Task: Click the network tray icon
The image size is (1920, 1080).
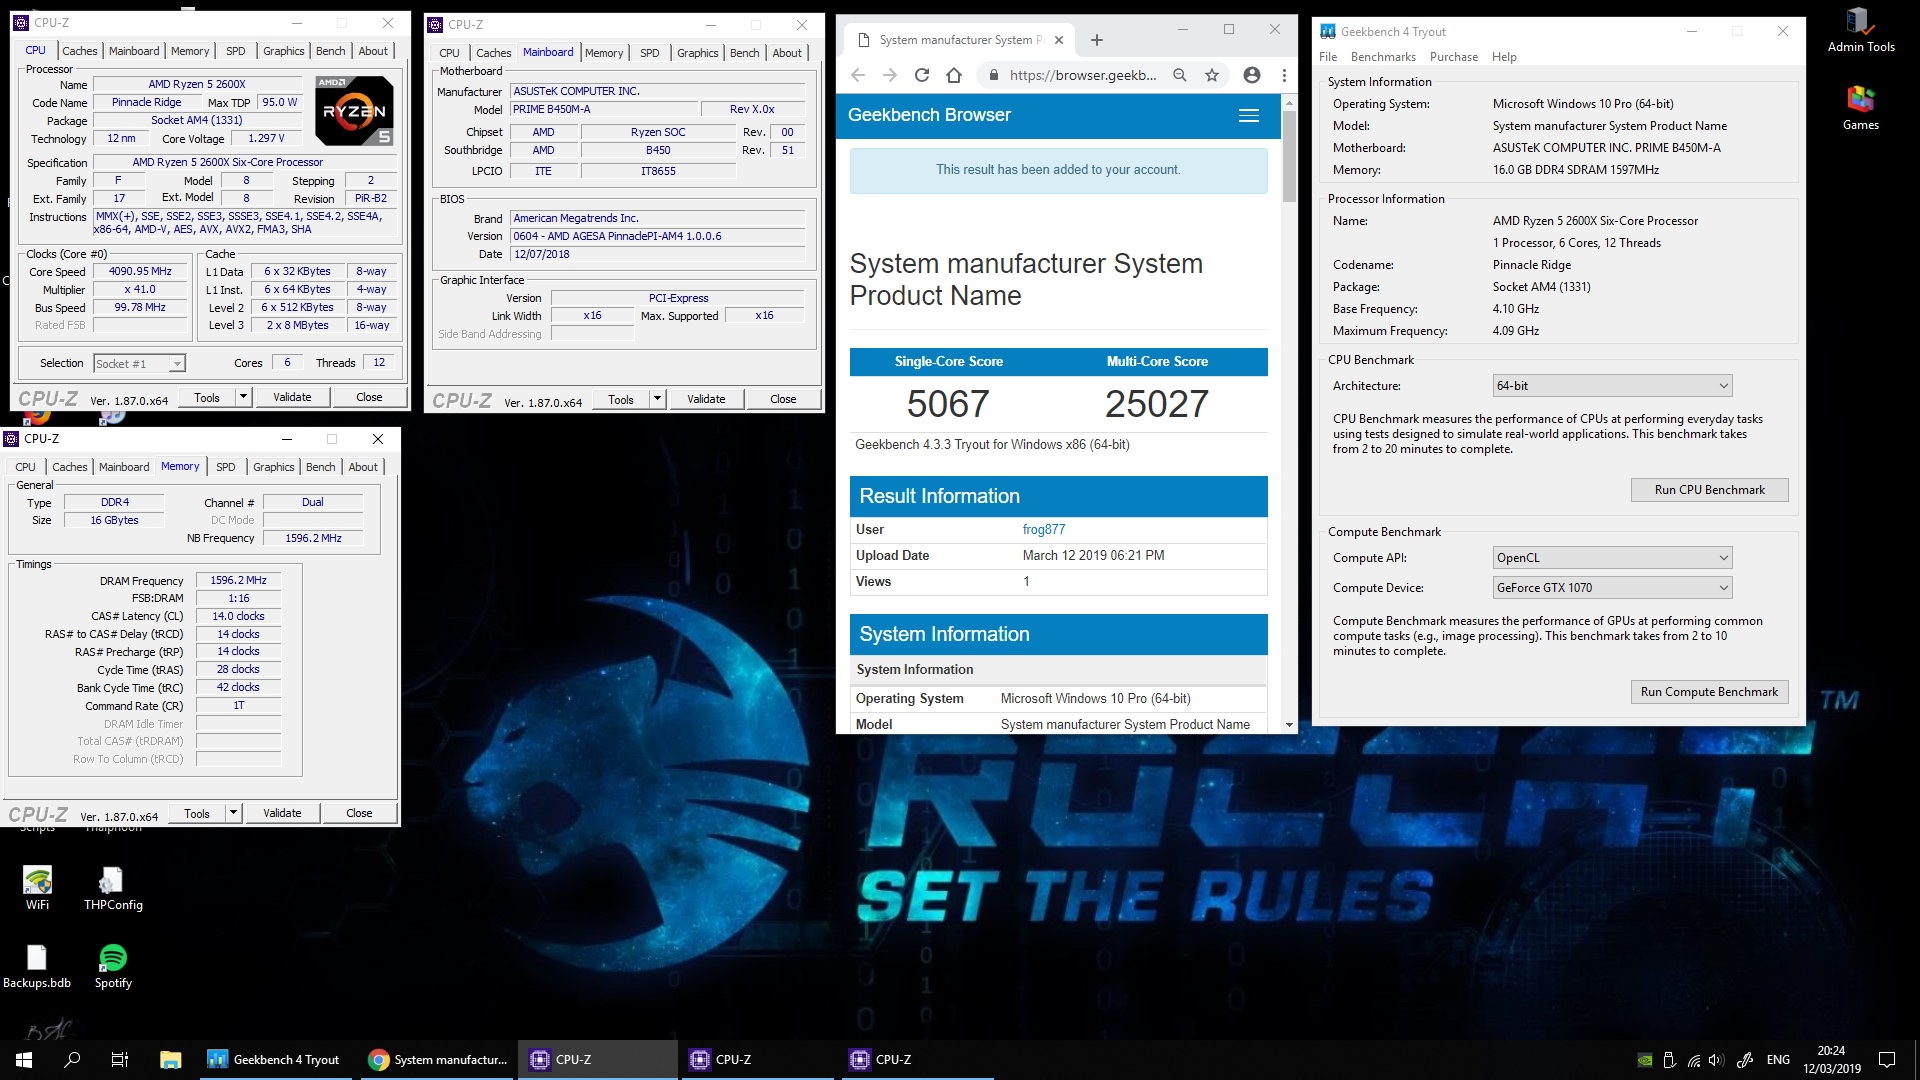Action: [1693, 1060]
